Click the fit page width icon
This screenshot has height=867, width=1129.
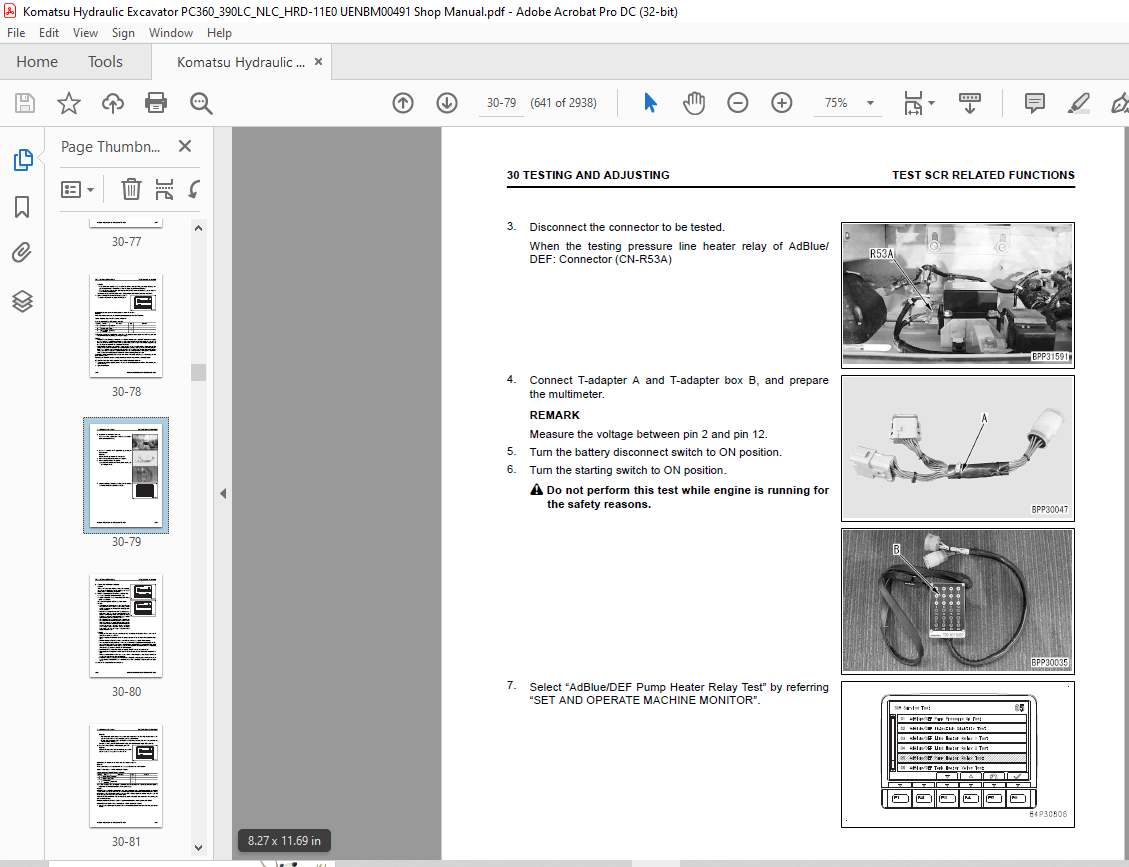913,103
